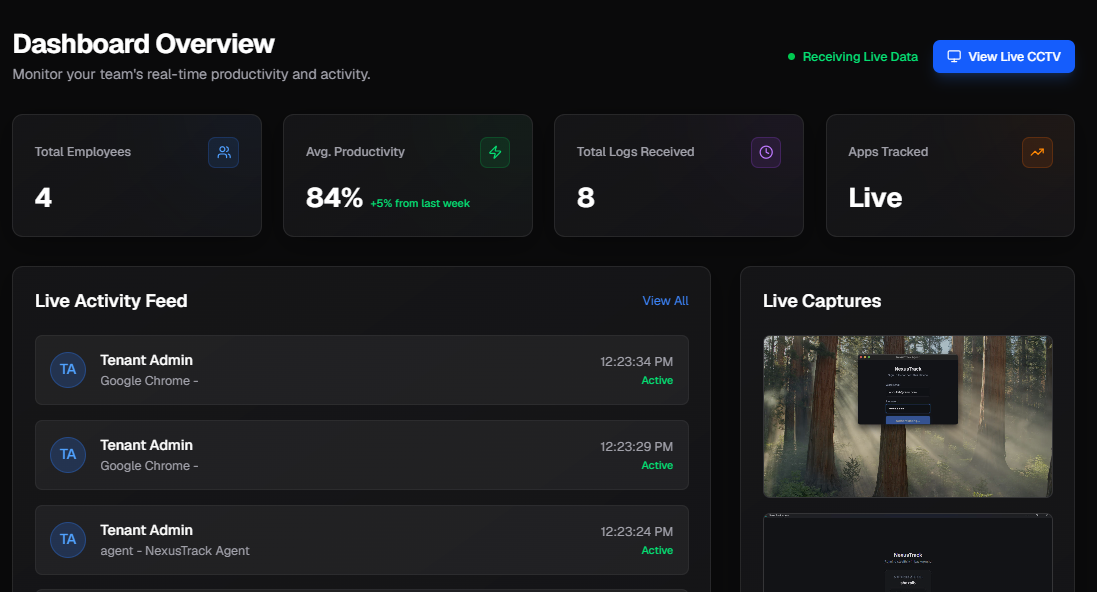Click the TA avatar on 12:23:29 PM entry
Screen dimensions: 1097x592
pos(68,455)
